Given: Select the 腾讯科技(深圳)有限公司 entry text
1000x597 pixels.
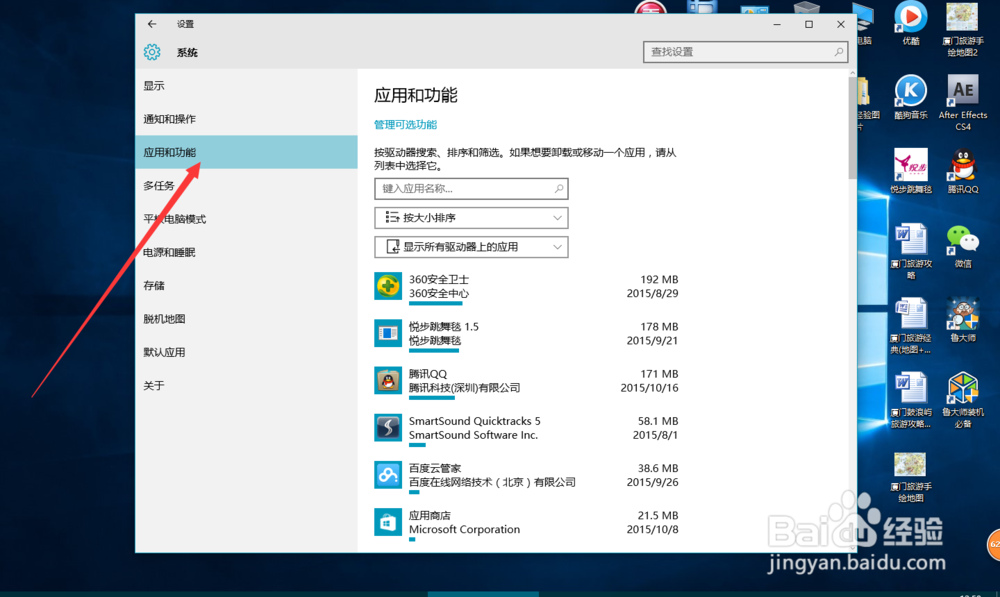Looking at the screenshot, I should pyautogui.click(x=464, y=388).
